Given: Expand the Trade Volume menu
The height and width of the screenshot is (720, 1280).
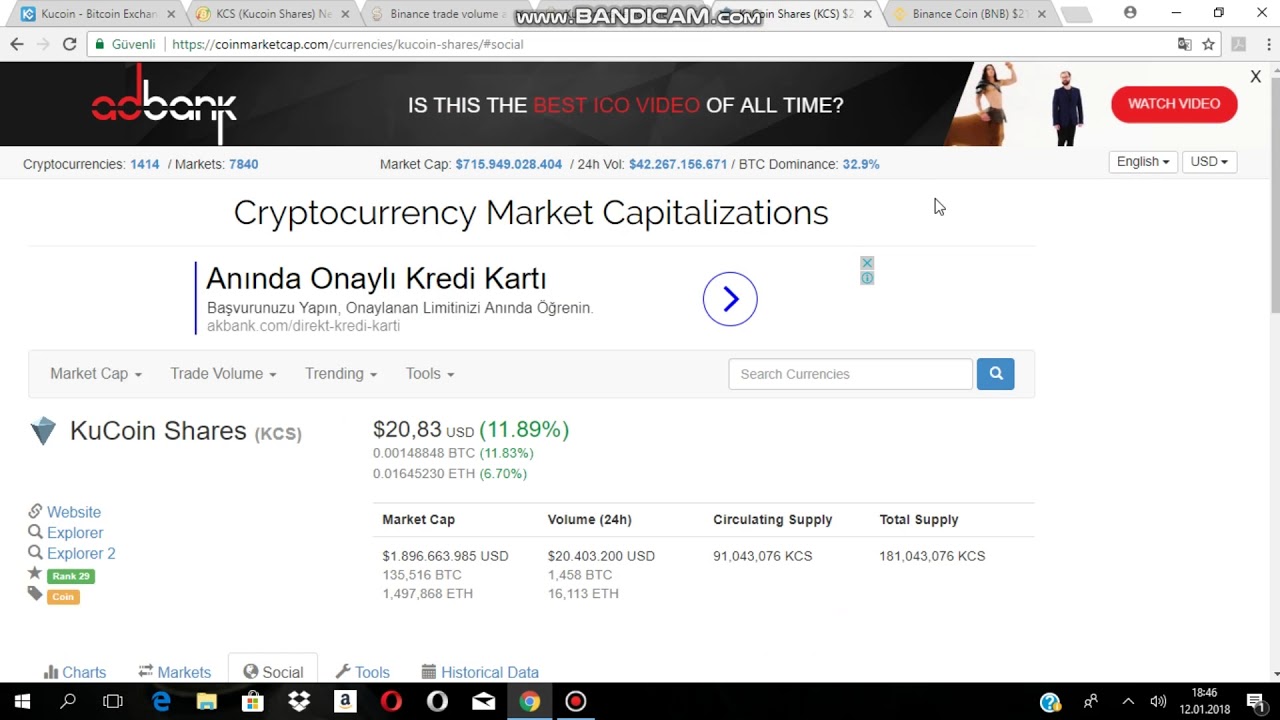Looking at the screenshot, I should tap(223, 373).
